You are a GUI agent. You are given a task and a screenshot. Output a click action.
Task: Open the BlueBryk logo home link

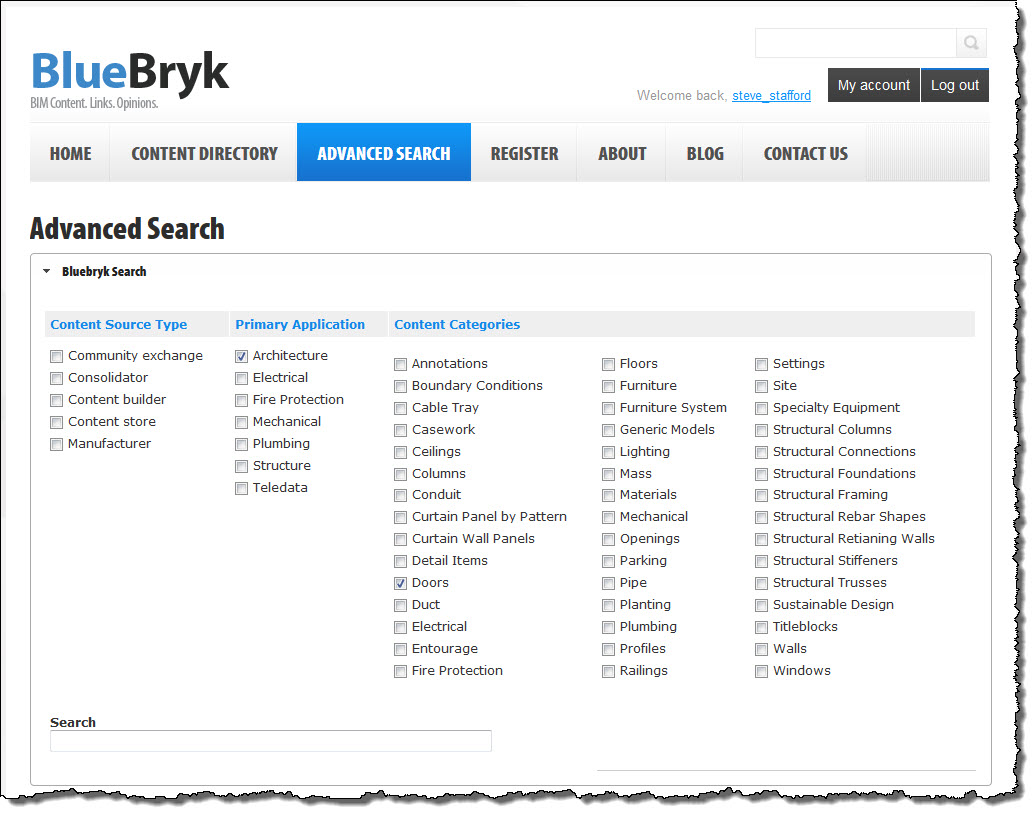coord(130,79)
